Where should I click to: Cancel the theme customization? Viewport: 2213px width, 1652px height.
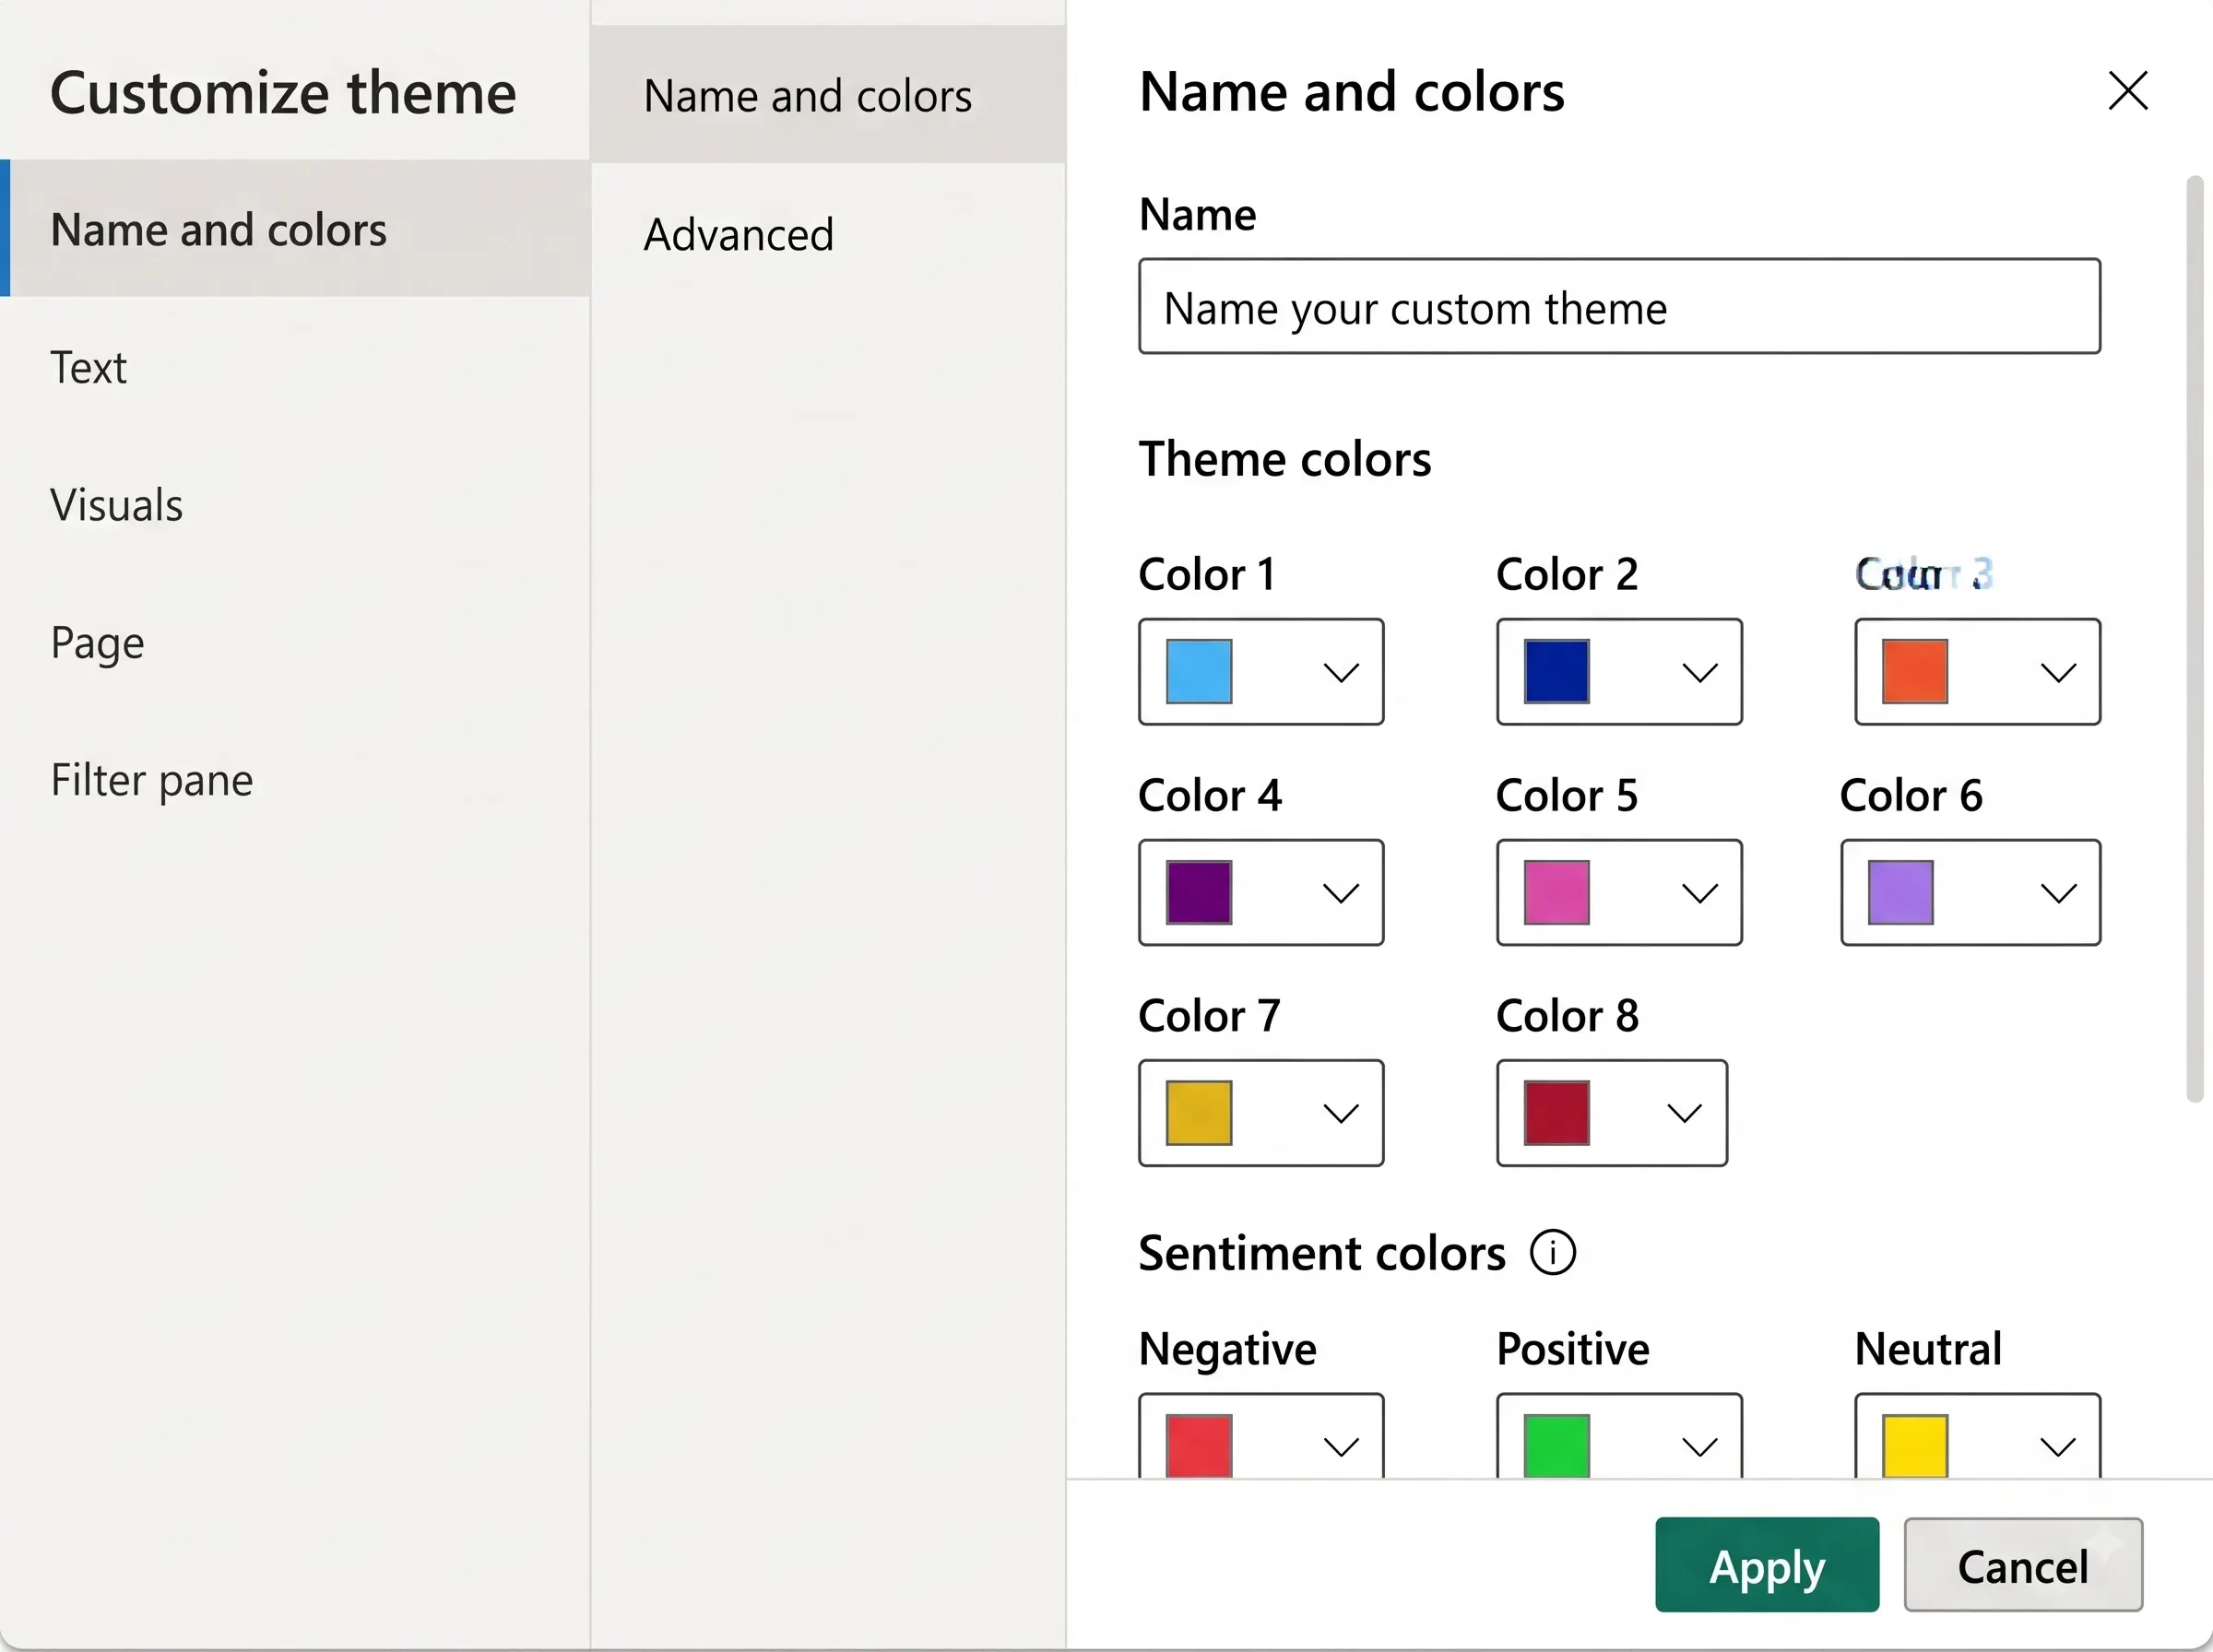tap(2023, 1565)
